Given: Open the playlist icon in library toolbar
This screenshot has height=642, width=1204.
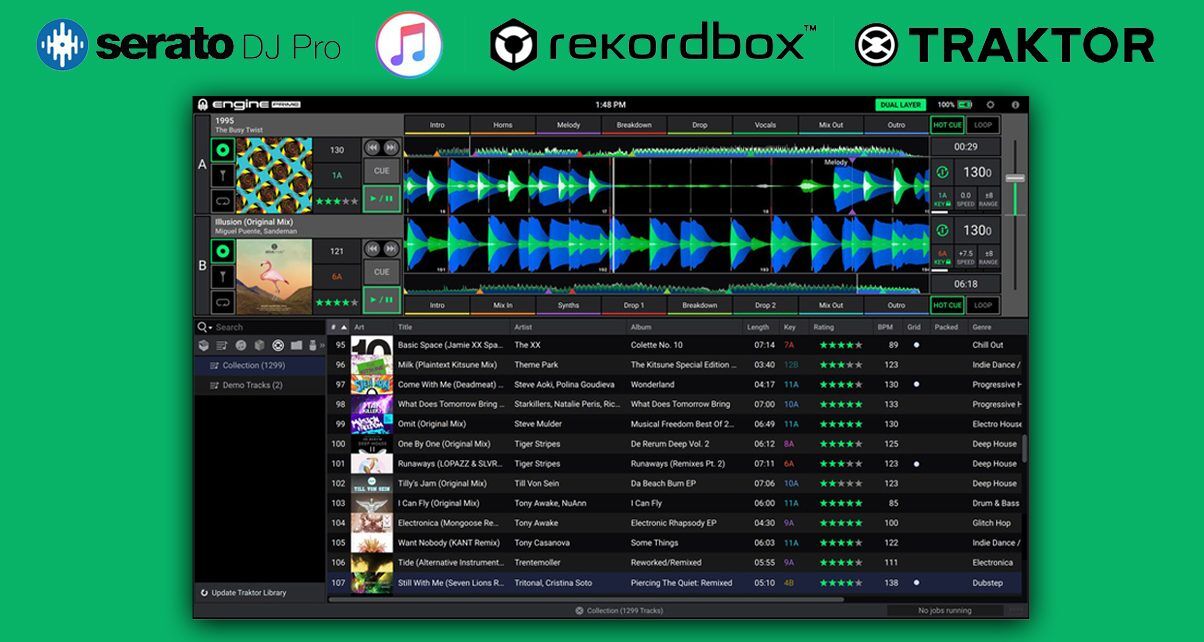Looking at the screenshot, I should (x=222, y=345).
